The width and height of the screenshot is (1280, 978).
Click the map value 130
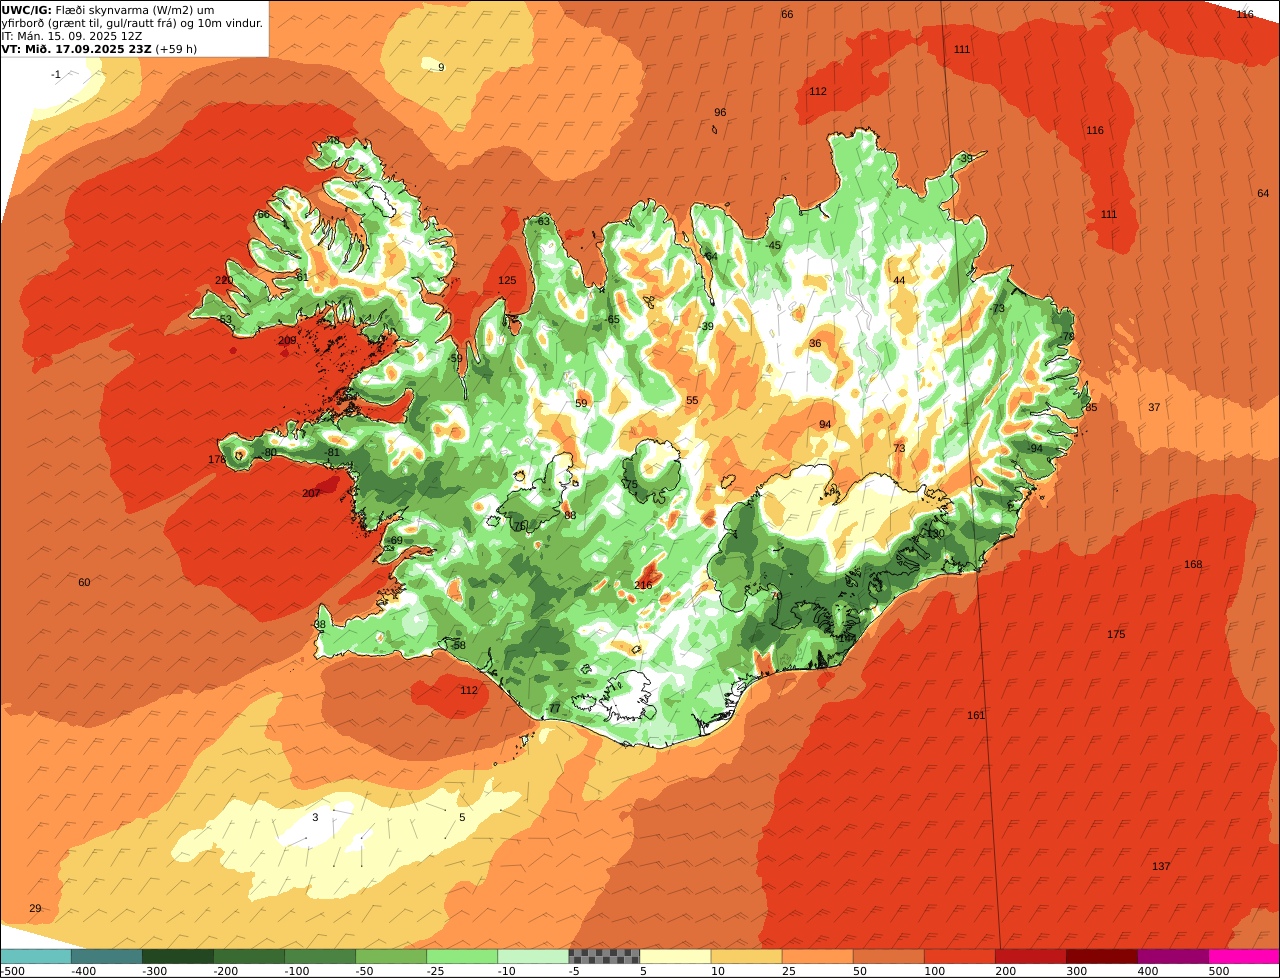click(935, 534)
